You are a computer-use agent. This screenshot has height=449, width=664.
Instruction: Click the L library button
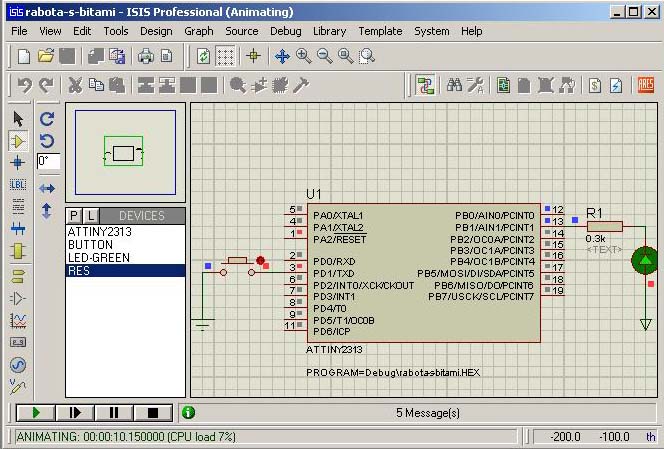(x=90, y=216)
